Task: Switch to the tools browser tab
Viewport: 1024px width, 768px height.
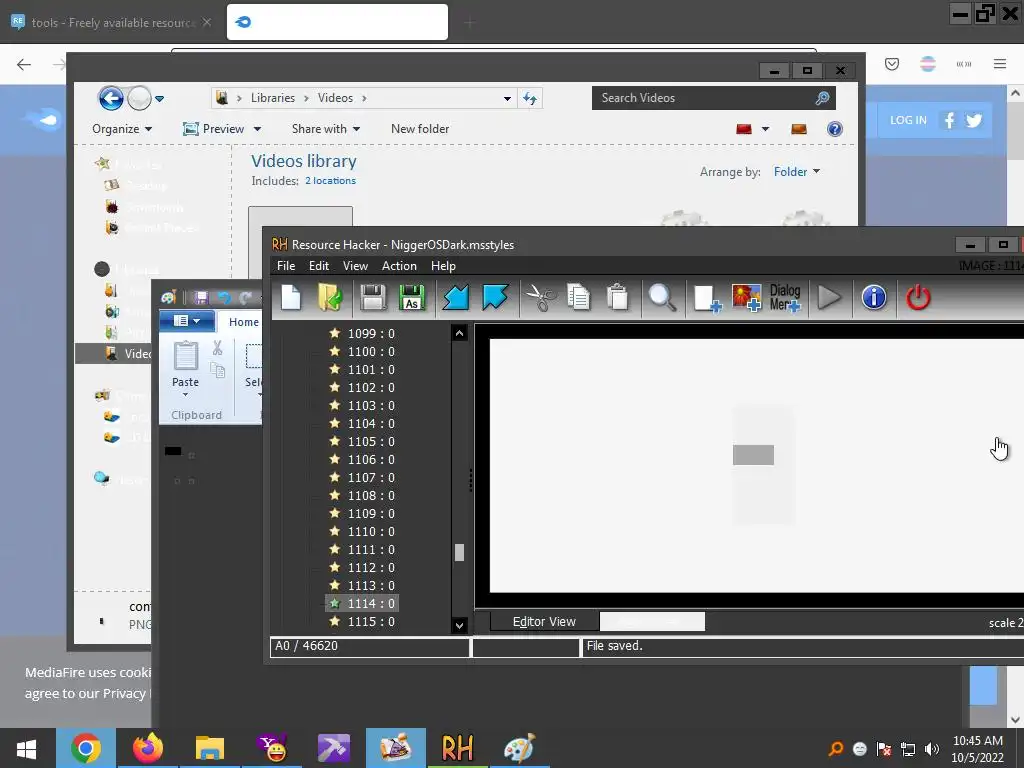Action: click(112, 22)
